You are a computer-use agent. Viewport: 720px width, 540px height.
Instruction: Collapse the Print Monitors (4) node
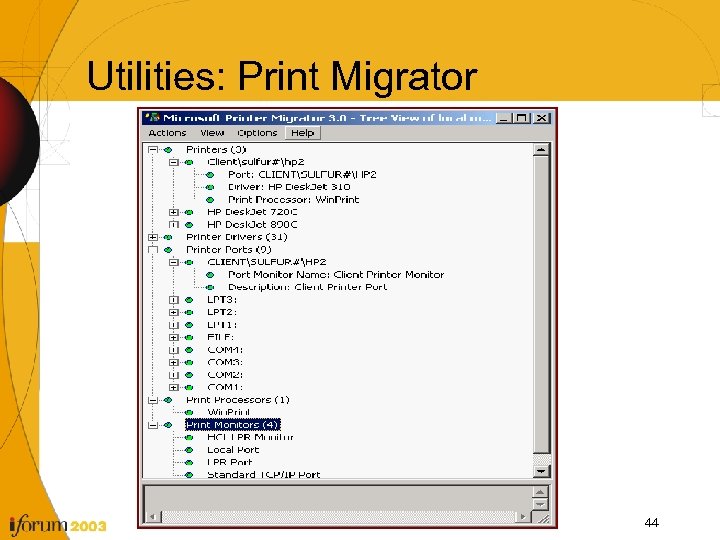[153, 425]
